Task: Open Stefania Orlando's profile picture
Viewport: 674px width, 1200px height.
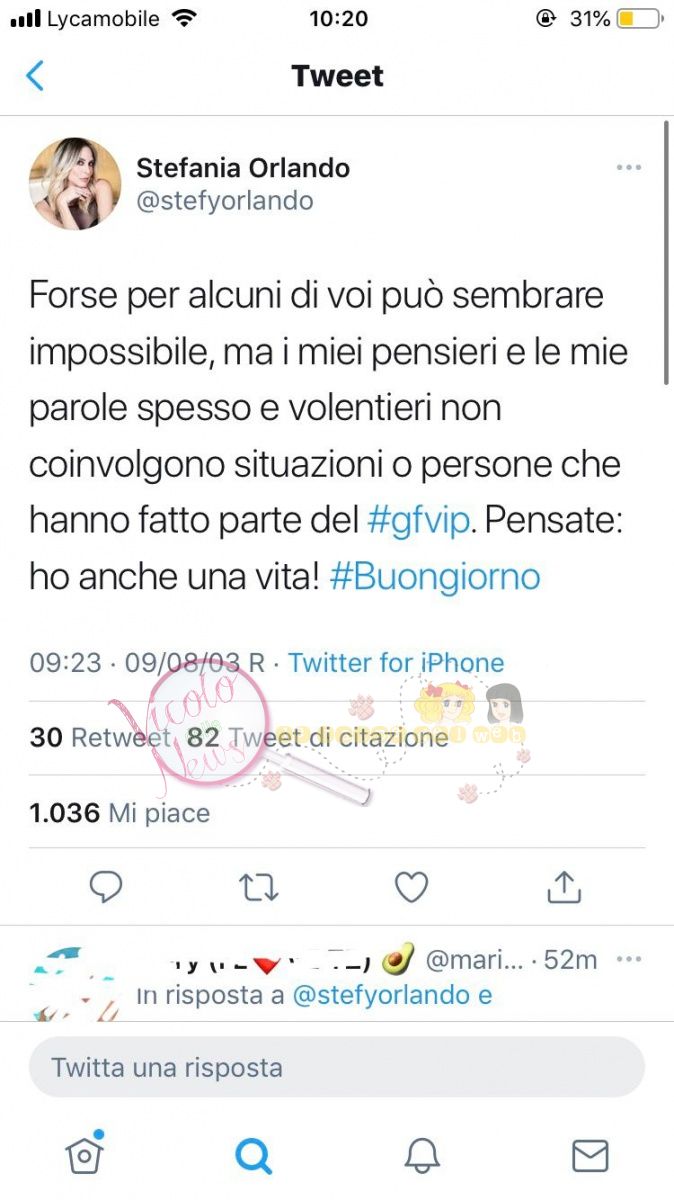Action: [75, 184]
